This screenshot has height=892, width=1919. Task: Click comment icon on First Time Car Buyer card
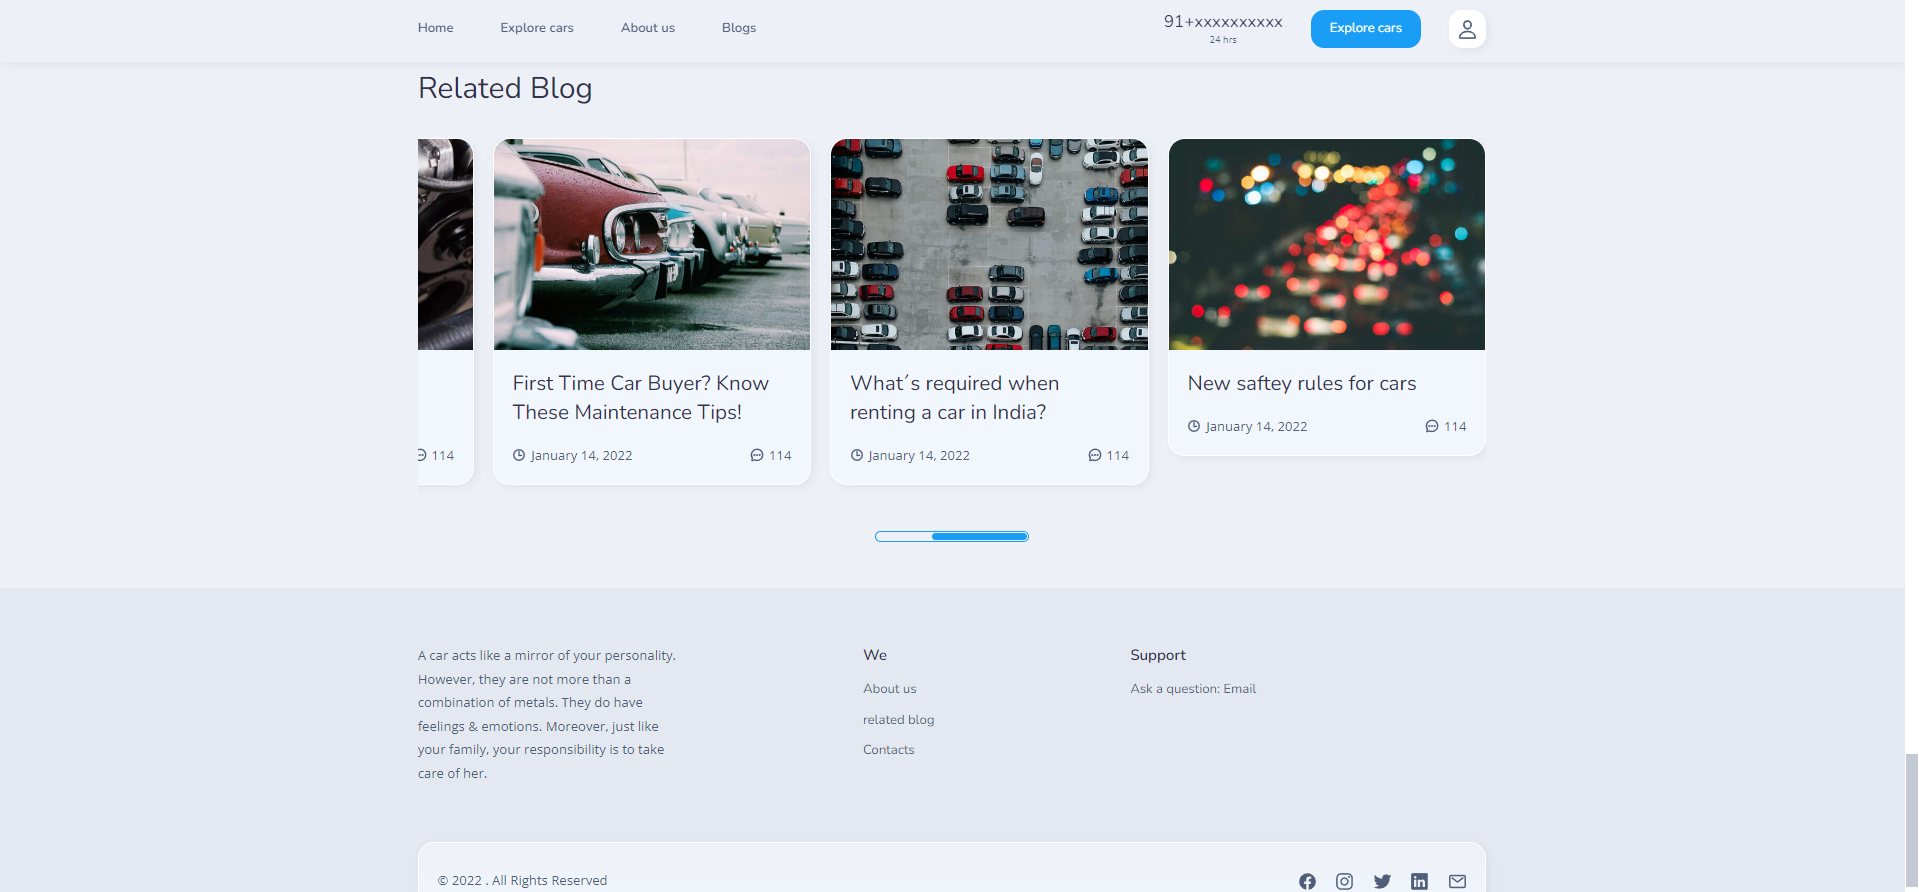757,455
